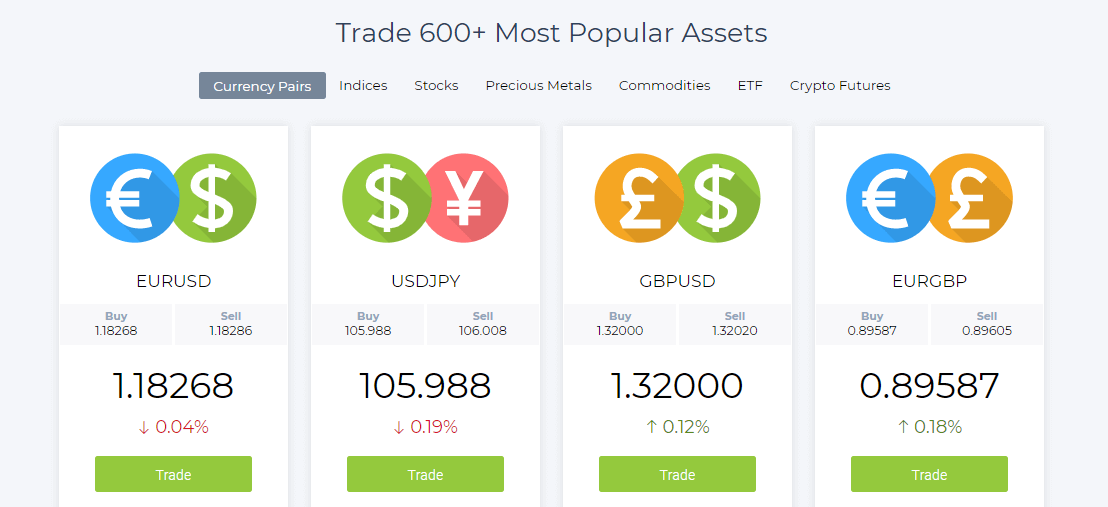
Task: Click the red Yen icon on USDJPY card
Action: click(465, 198)
